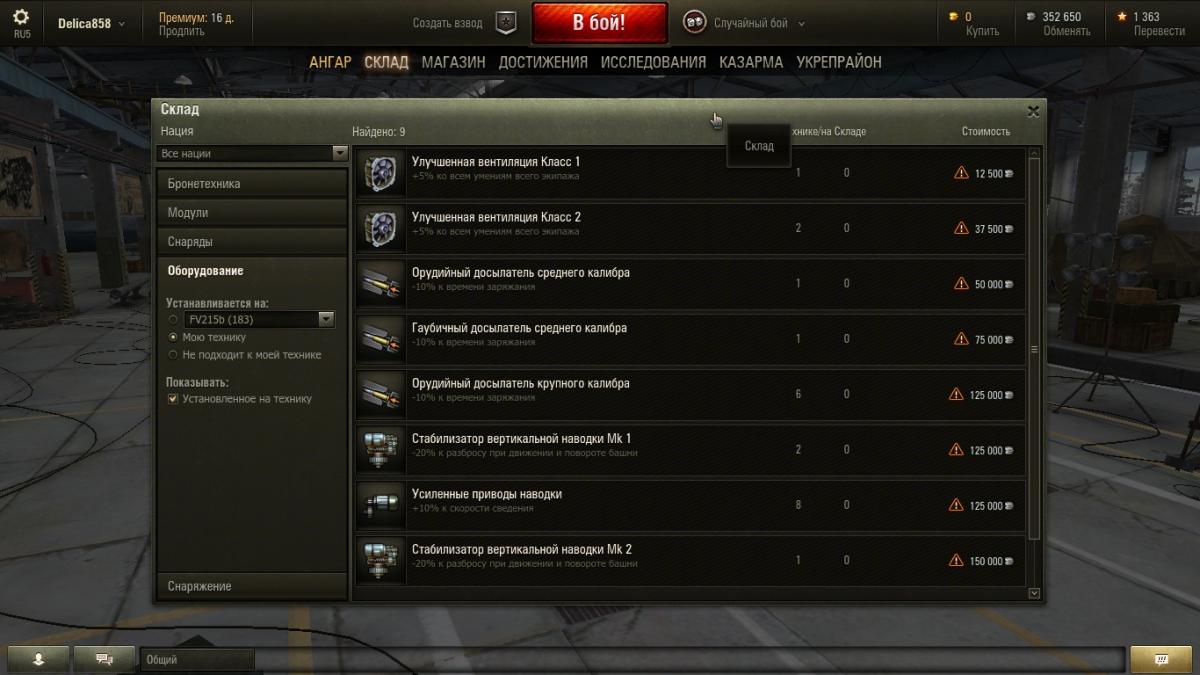This screenshot has width=1200, height=675.
Task: Choose the Не подходит к моей технике option
Action: tap(174, 355)
